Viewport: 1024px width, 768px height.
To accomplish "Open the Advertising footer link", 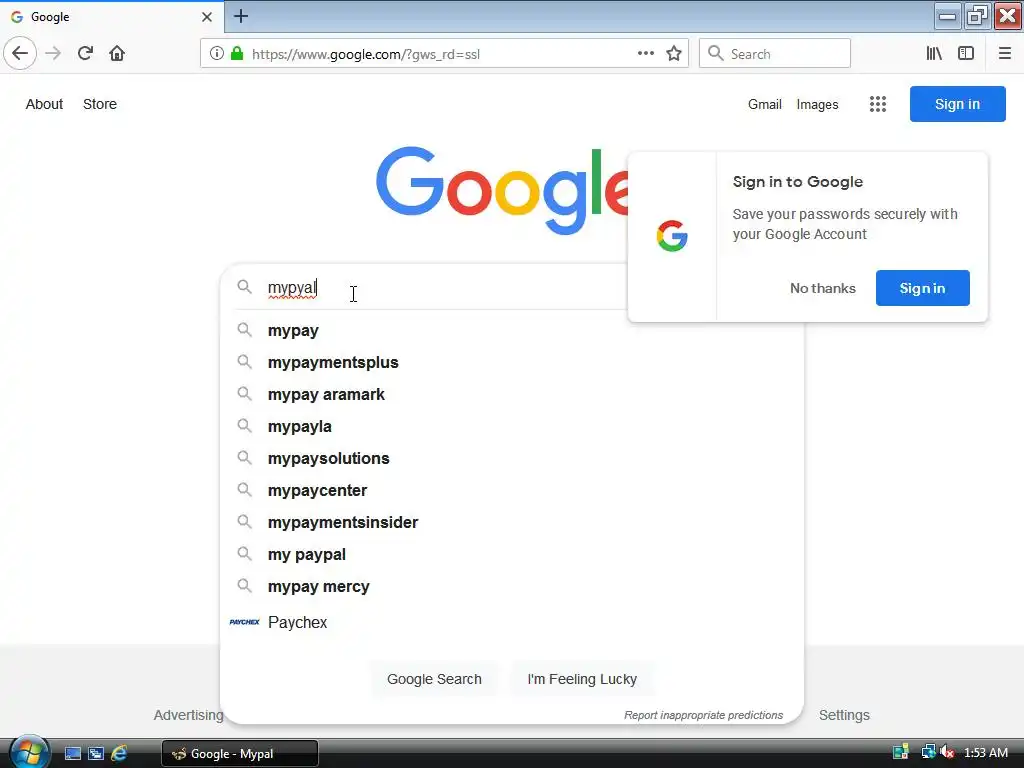I will coord(188,715).
